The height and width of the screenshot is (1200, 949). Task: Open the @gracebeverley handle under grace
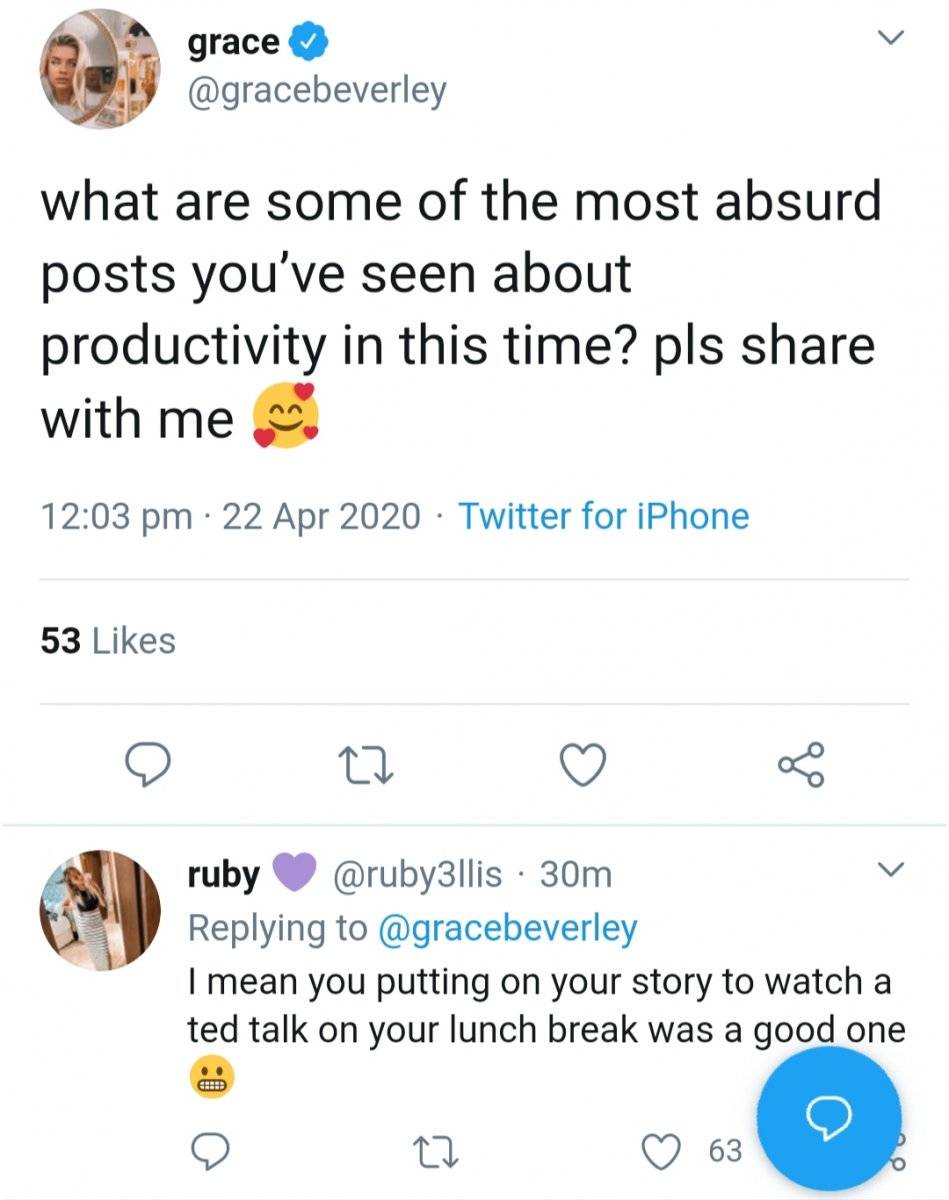click(317, 90)
